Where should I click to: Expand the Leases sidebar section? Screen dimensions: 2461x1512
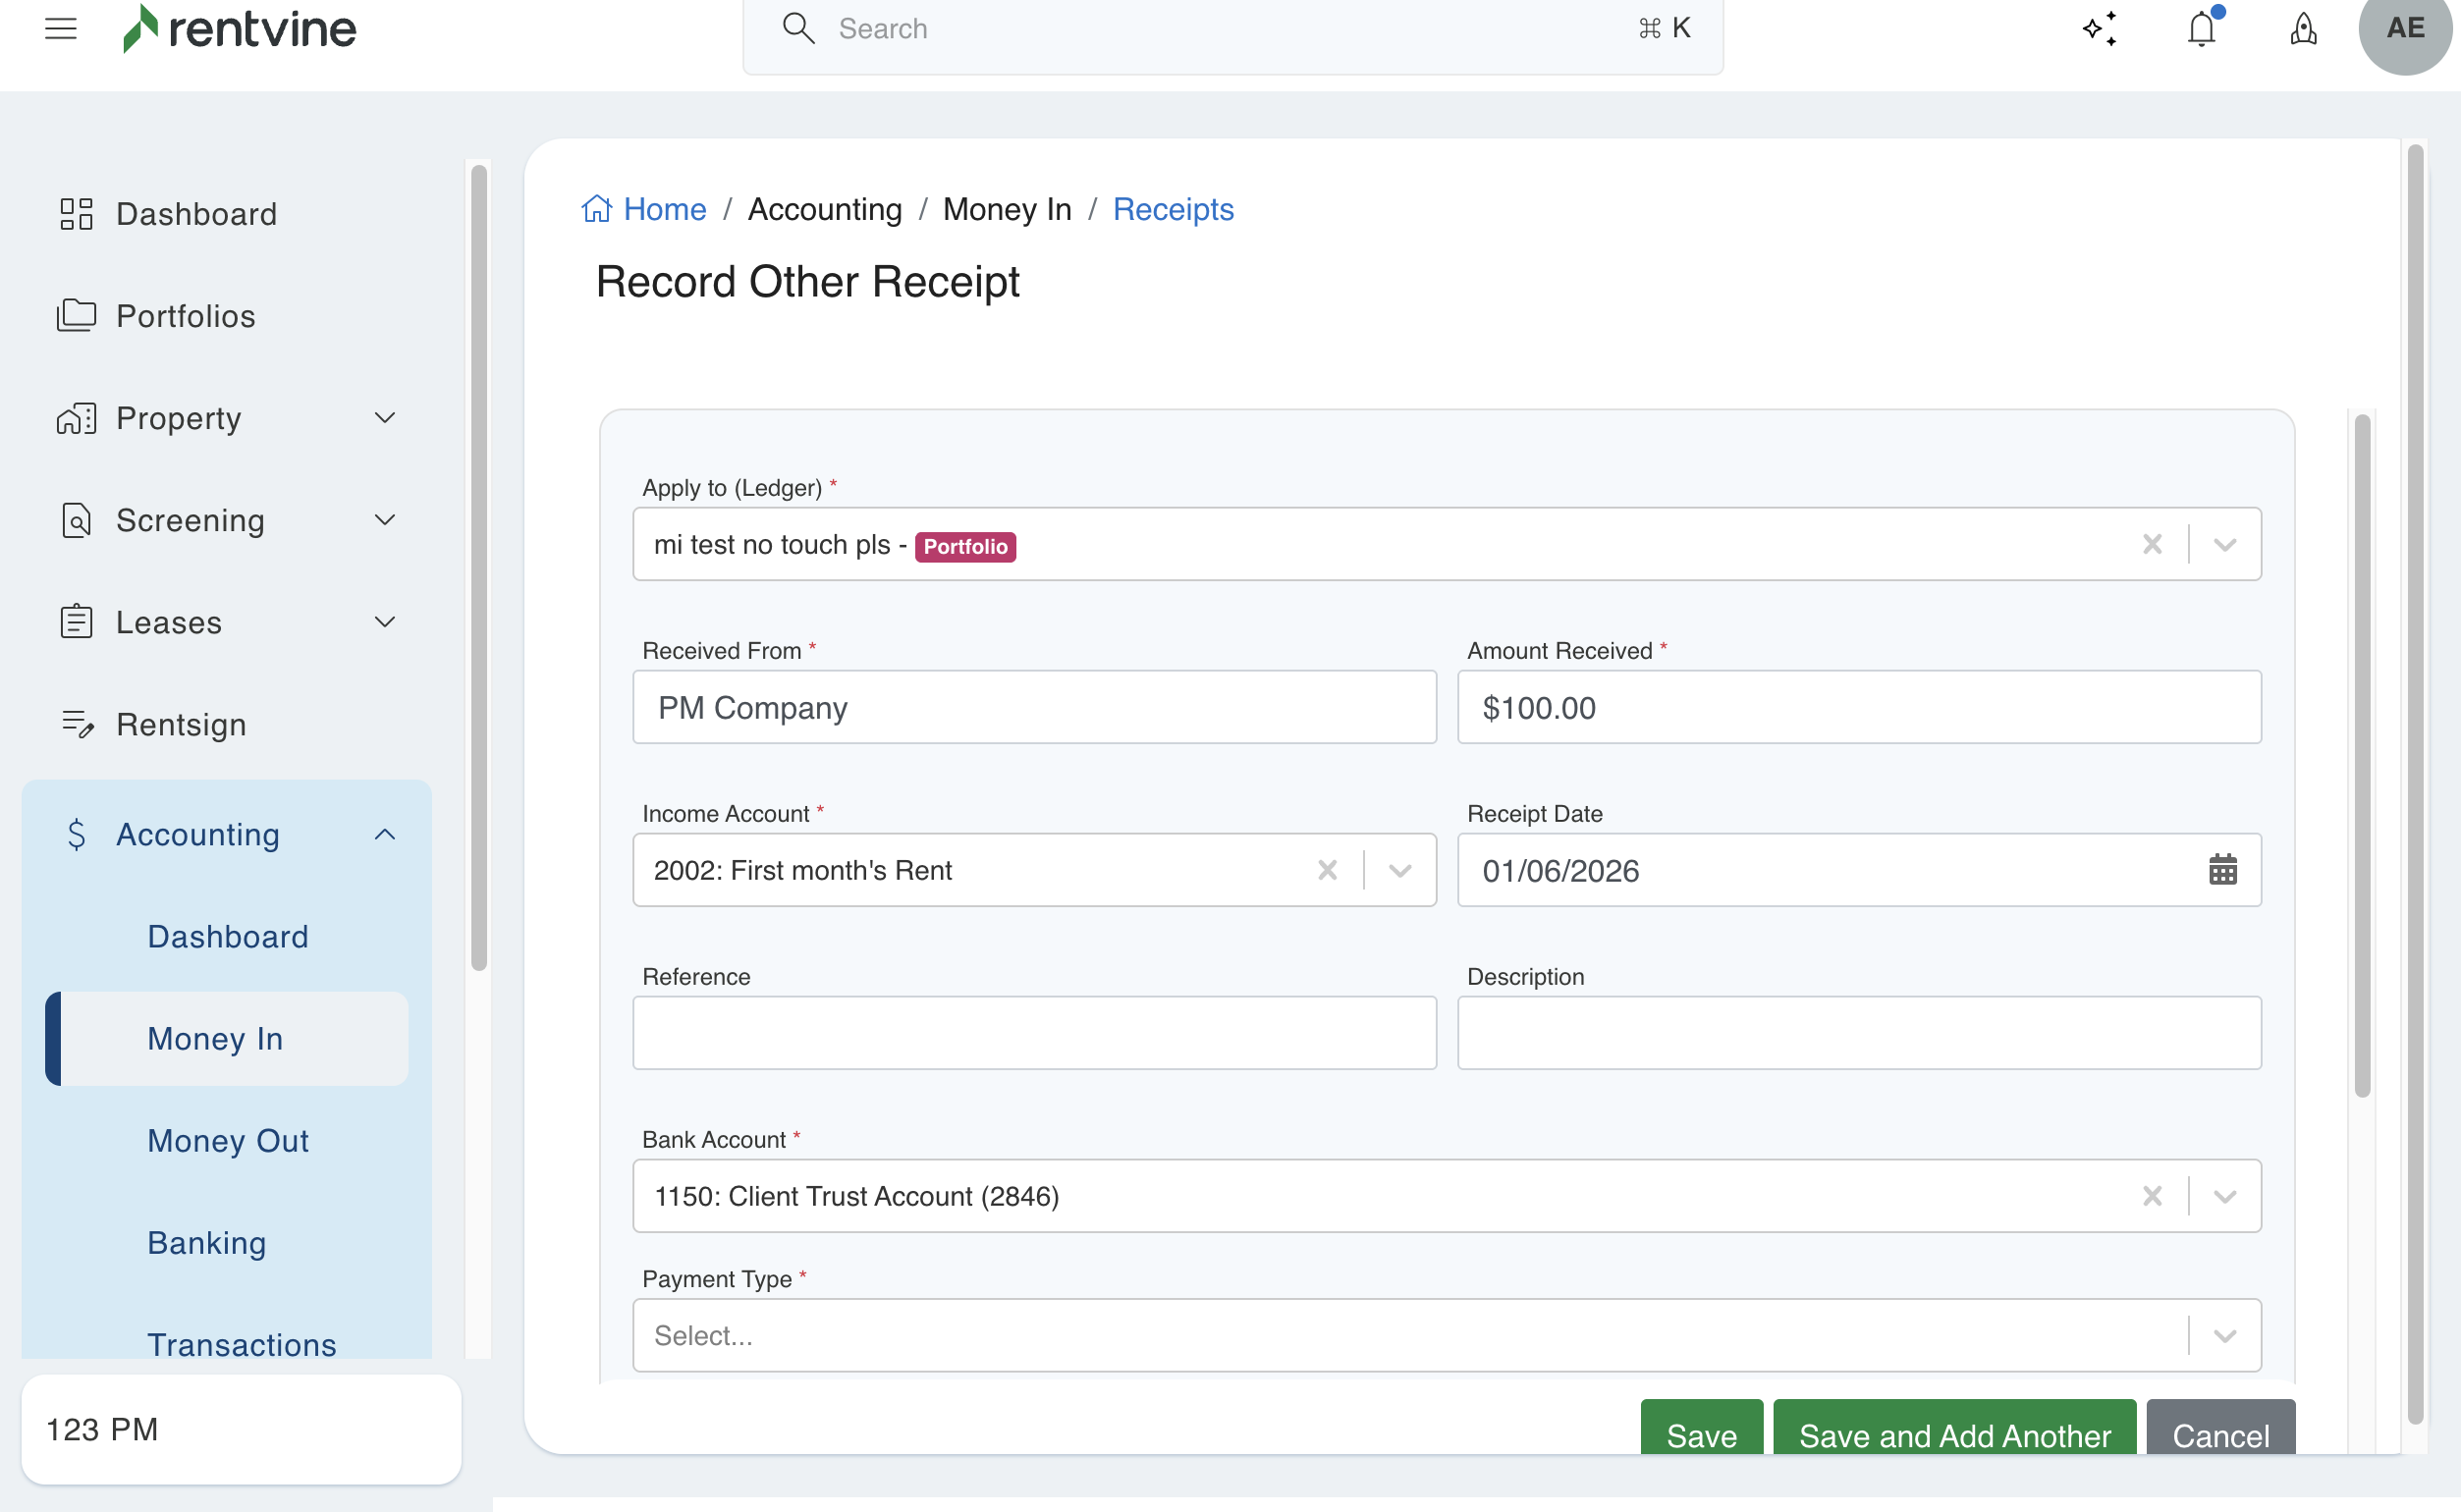coord(385,622)
